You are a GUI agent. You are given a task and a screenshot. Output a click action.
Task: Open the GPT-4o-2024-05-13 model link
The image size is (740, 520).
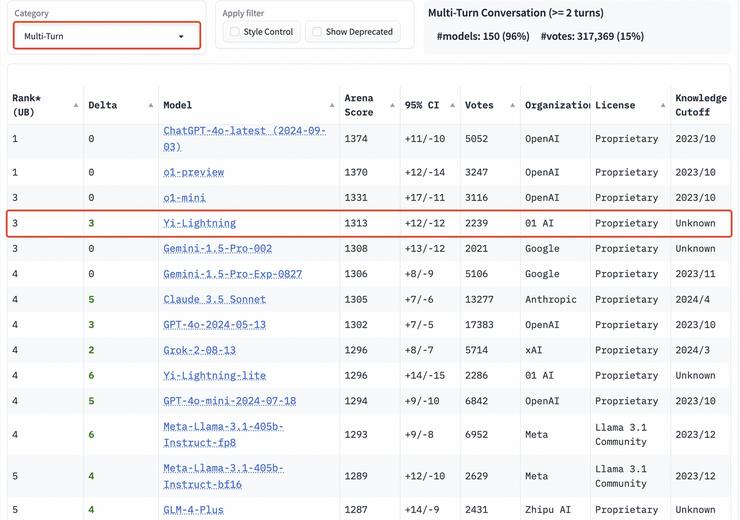click(215, 325)
